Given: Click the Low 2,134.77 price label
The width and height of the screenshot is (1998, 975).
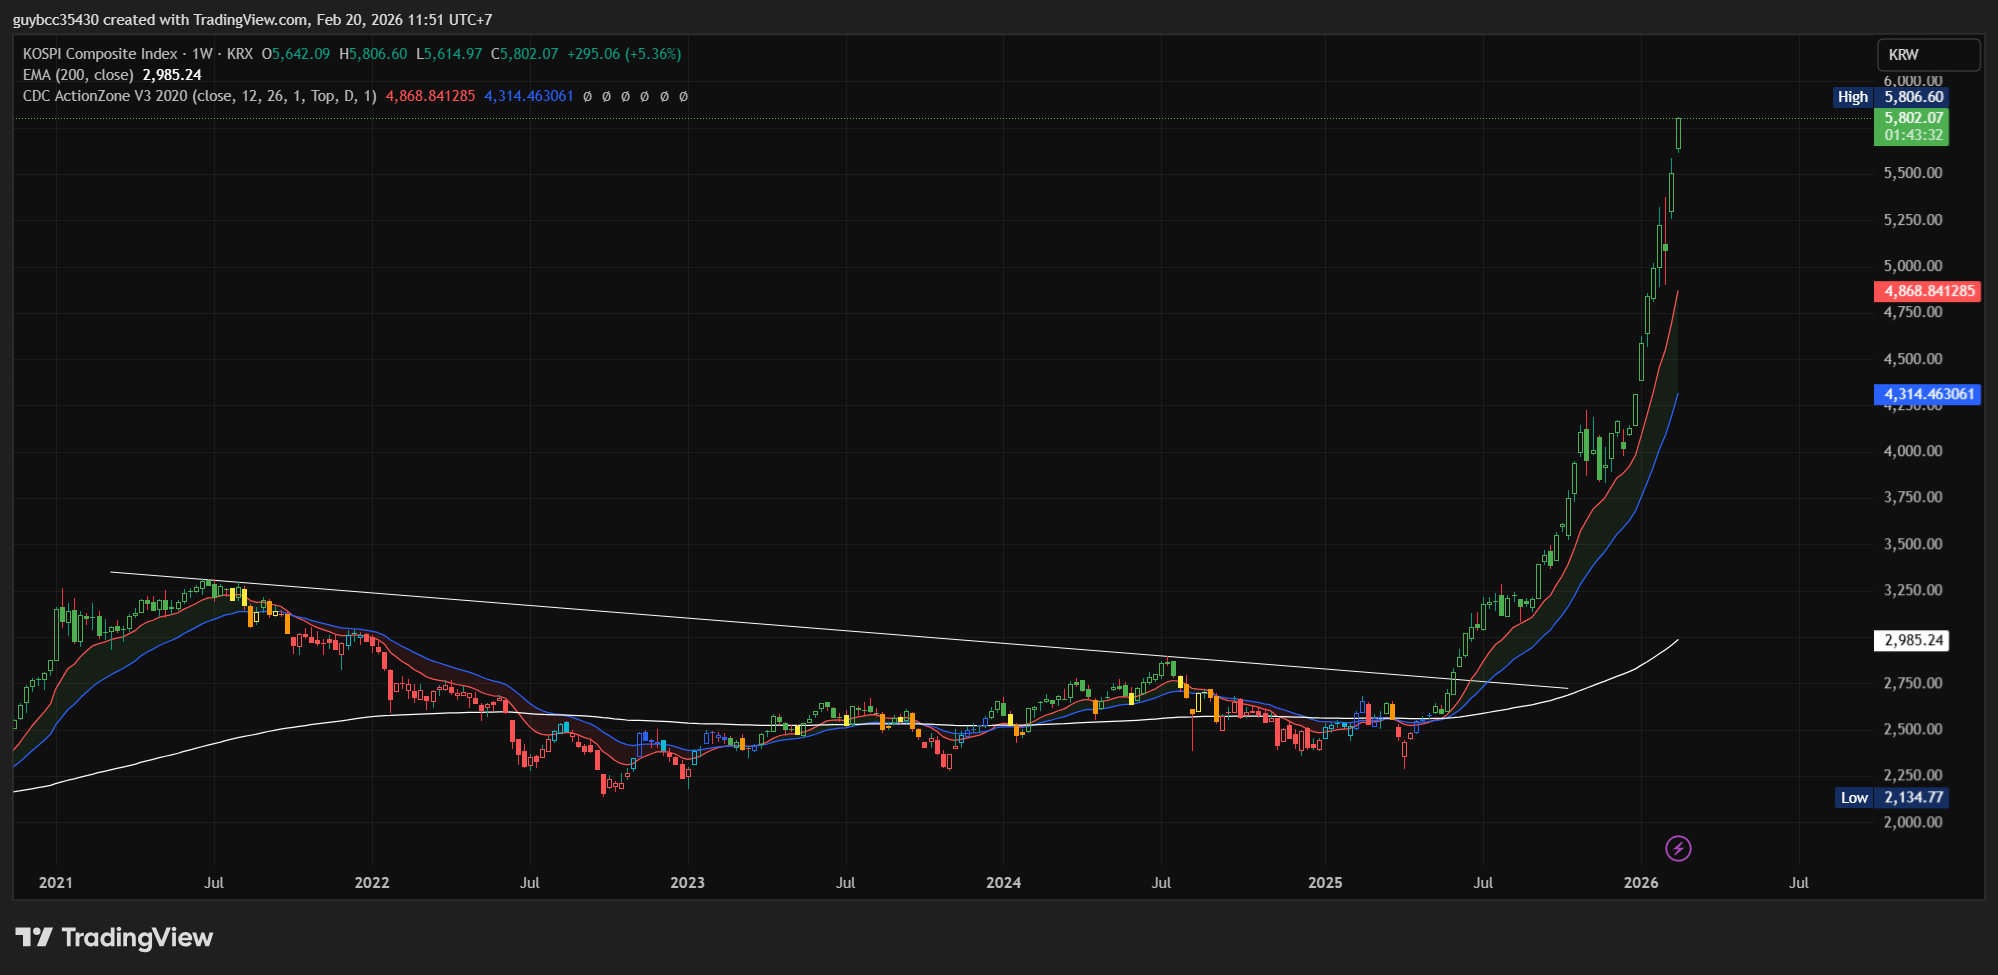Looking at the screenshot, I should click(1893, 798).
